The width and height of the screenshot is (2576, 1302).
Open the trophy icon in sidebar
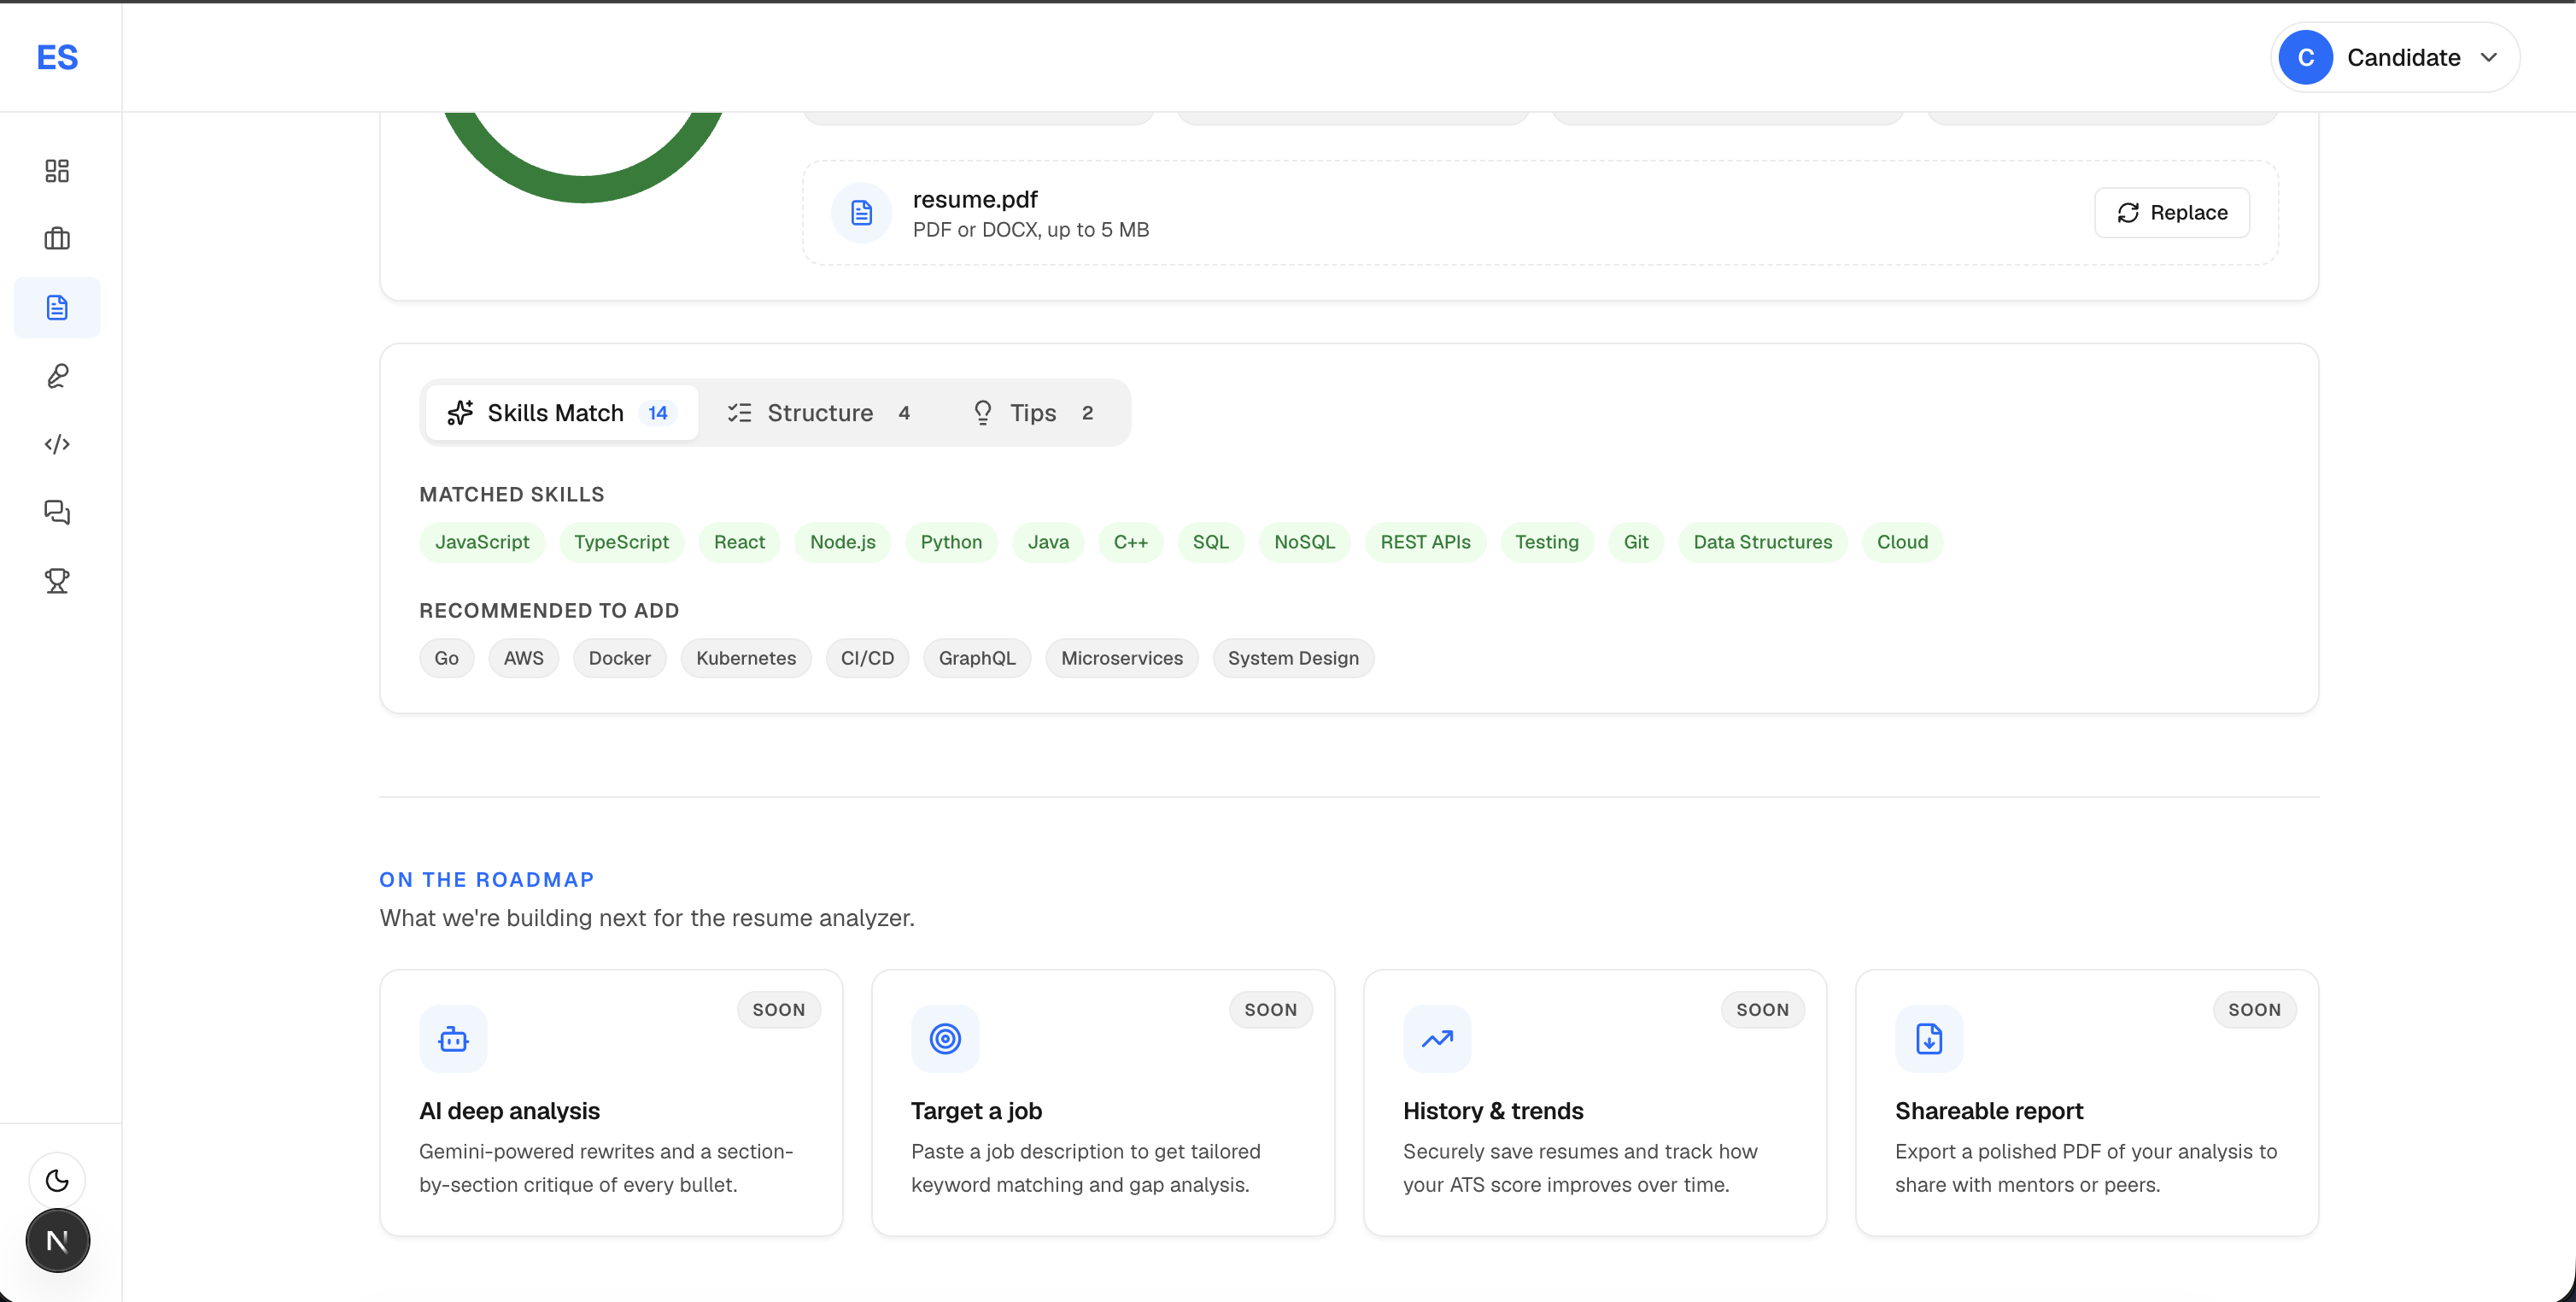pos(57,580)
